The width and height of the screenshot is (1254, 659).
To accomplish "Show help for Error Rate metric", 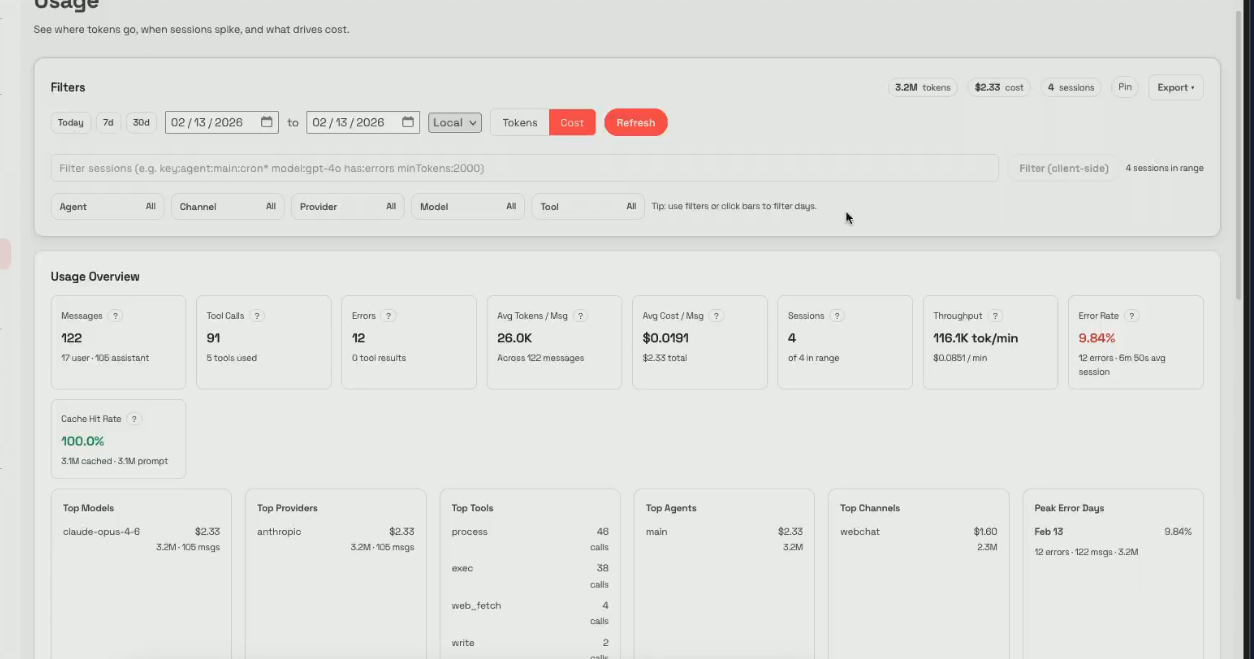I will click(x=1131, y=316).
